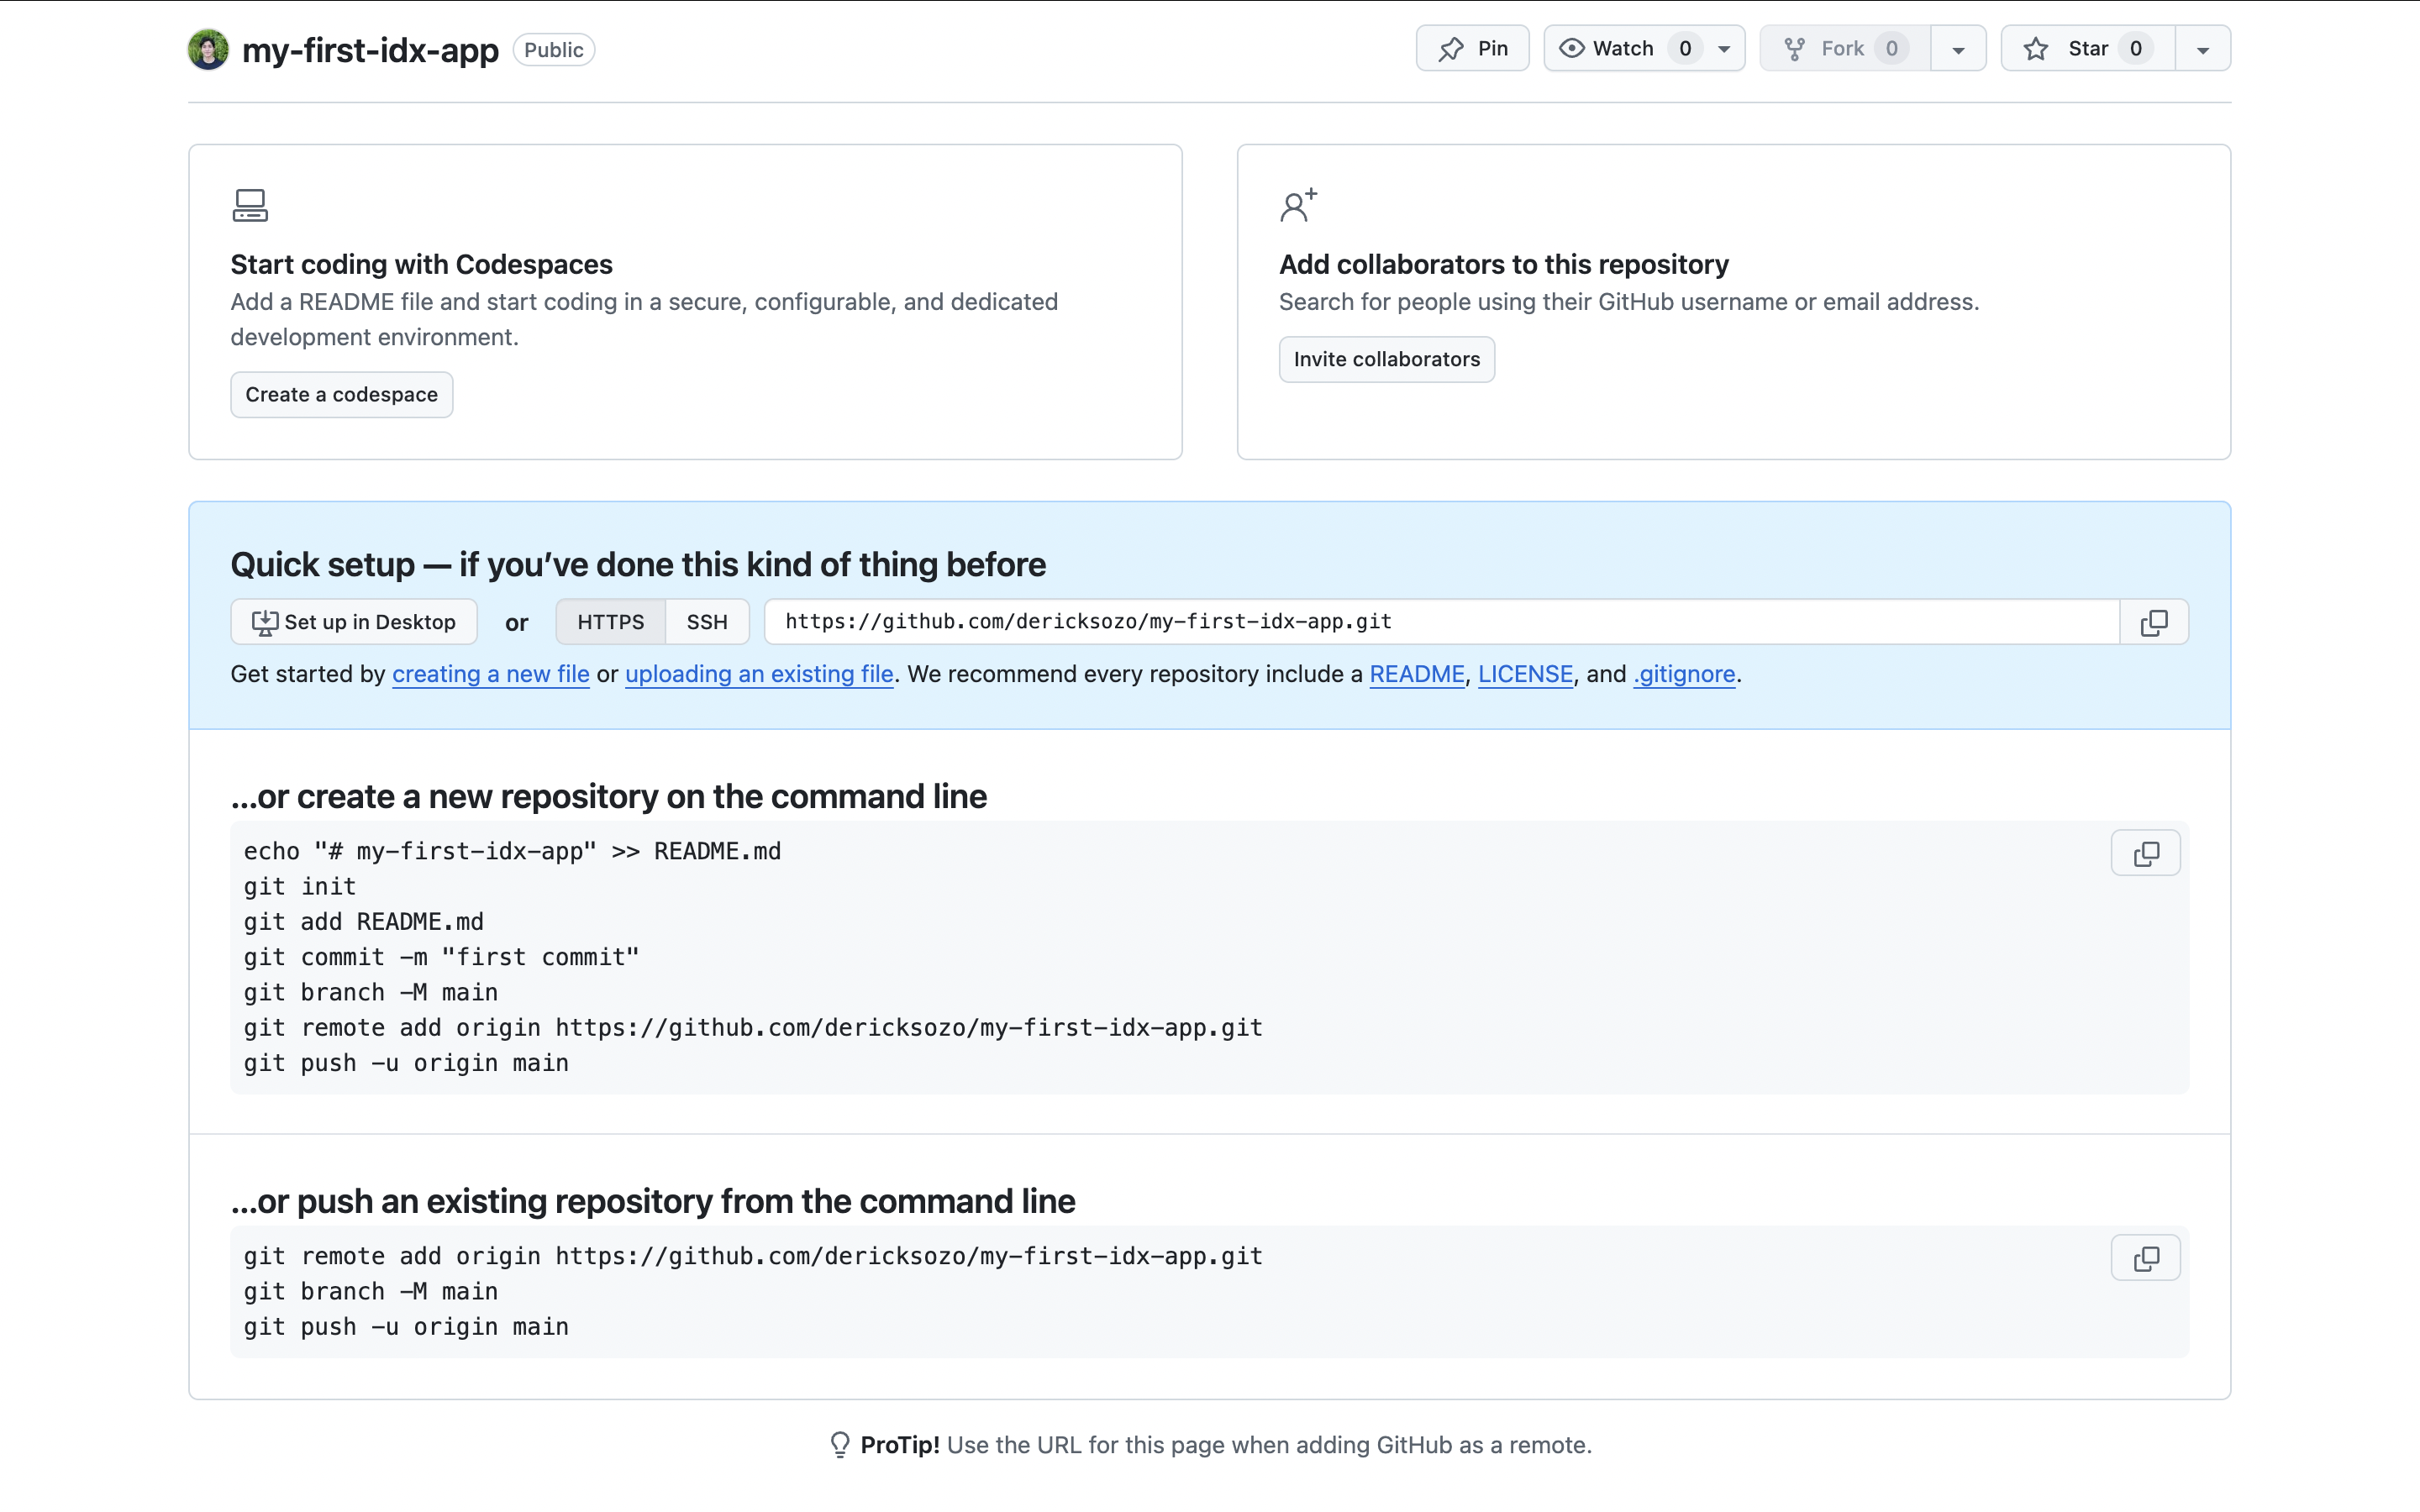Open the README link

[x=1416, y=674]
